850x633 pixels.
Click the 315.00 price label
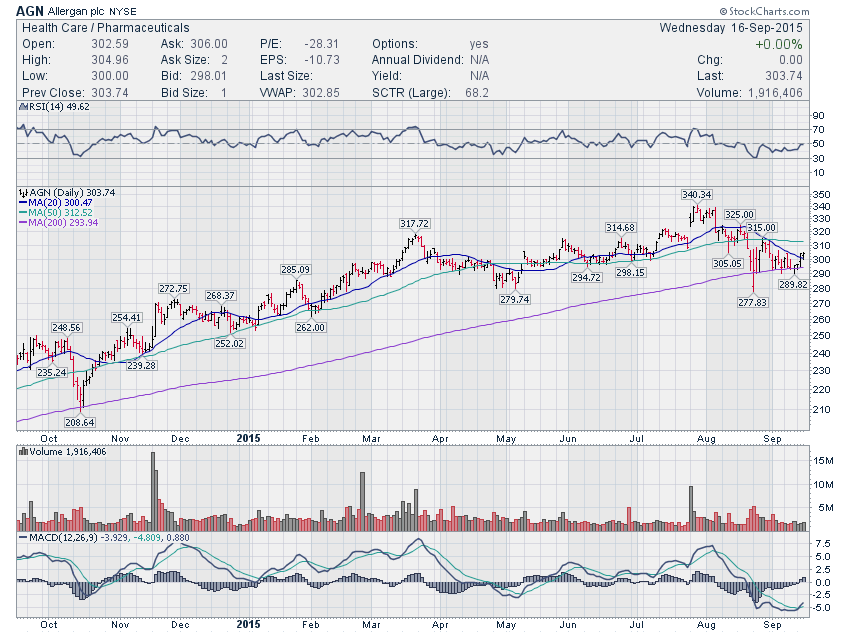(761, 228)
